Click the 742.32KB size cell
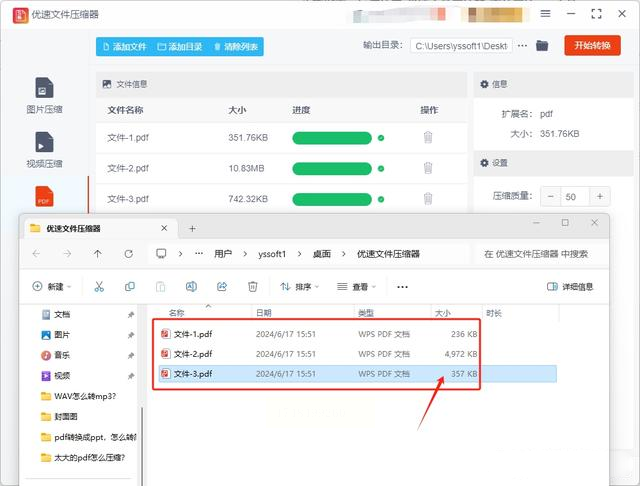This screenshot has width=640, height=486. tap(248, 199)
